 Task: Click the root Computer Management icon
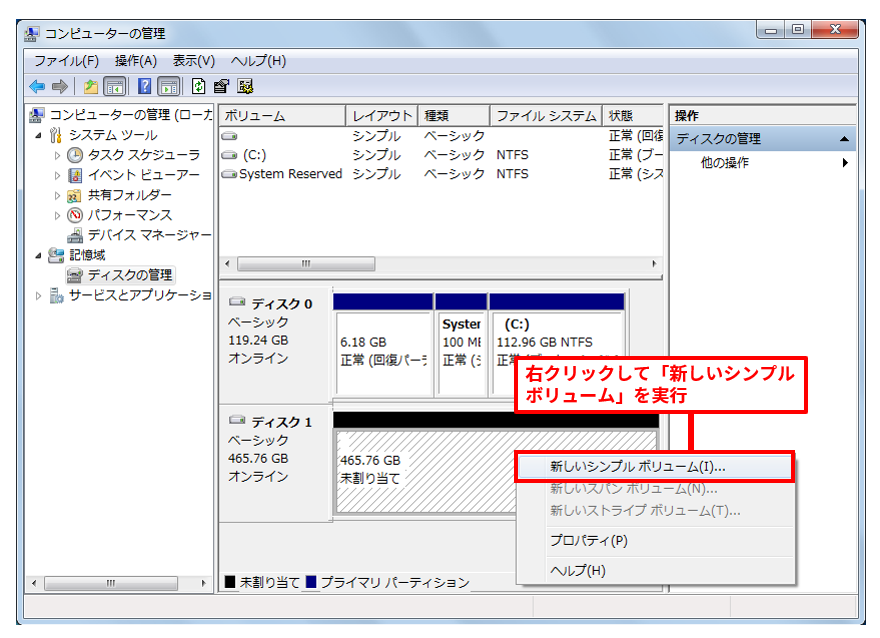coord(37,115)
